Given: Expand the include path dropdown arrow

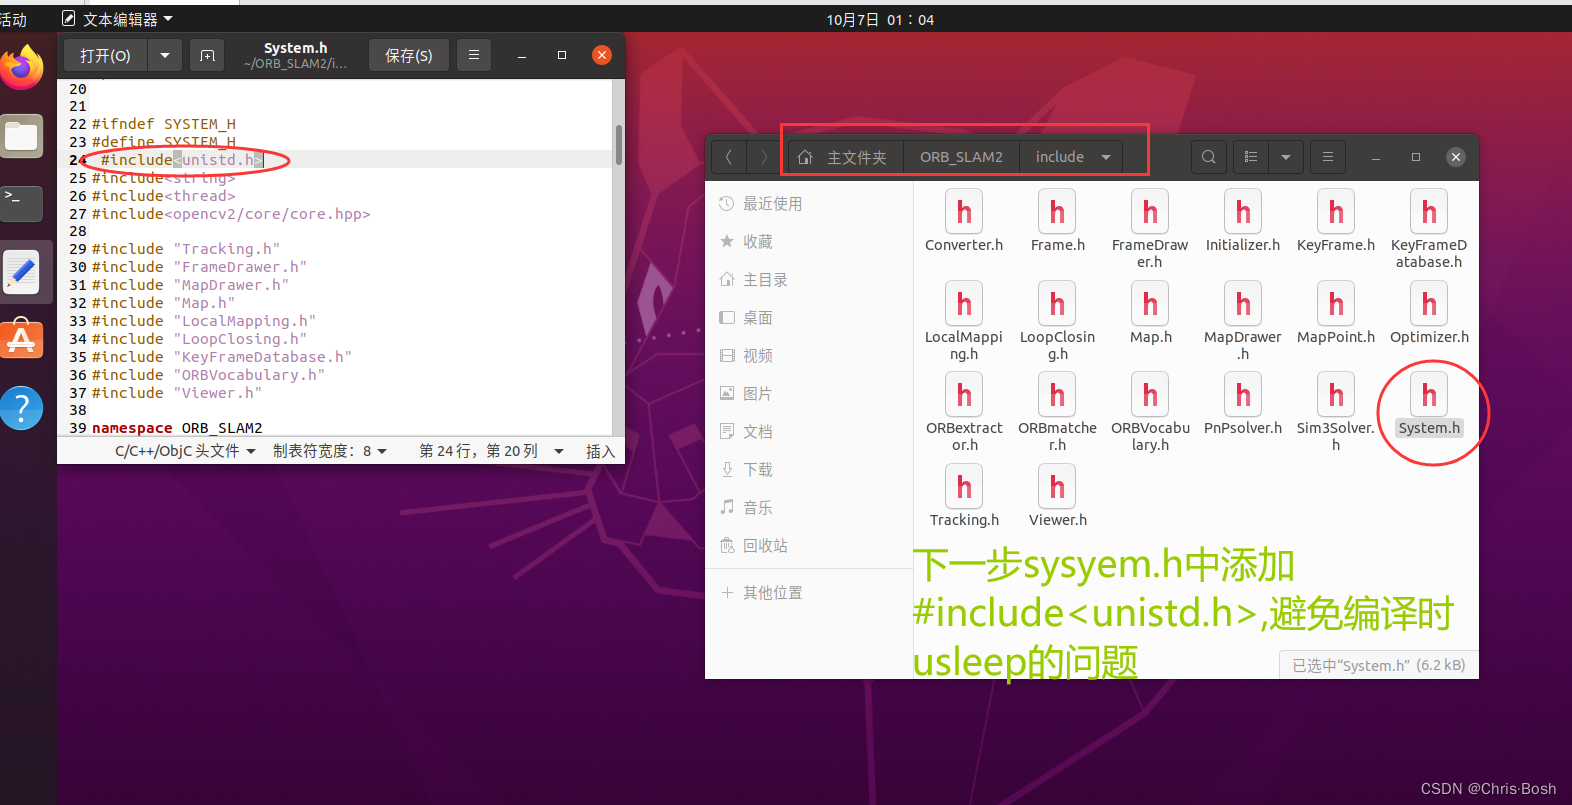Looking at the screenshot, I should [1106, 157].
